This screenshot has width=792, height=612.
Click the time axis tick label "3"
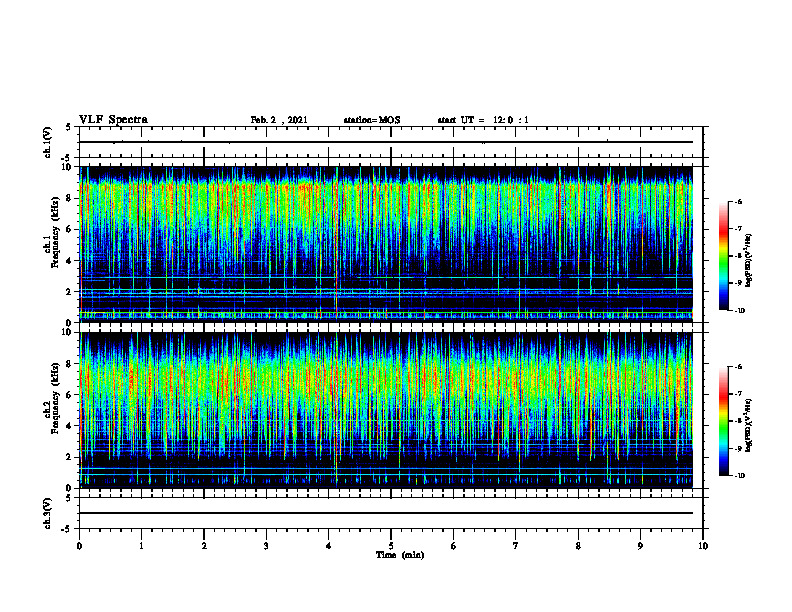(266, 546)
